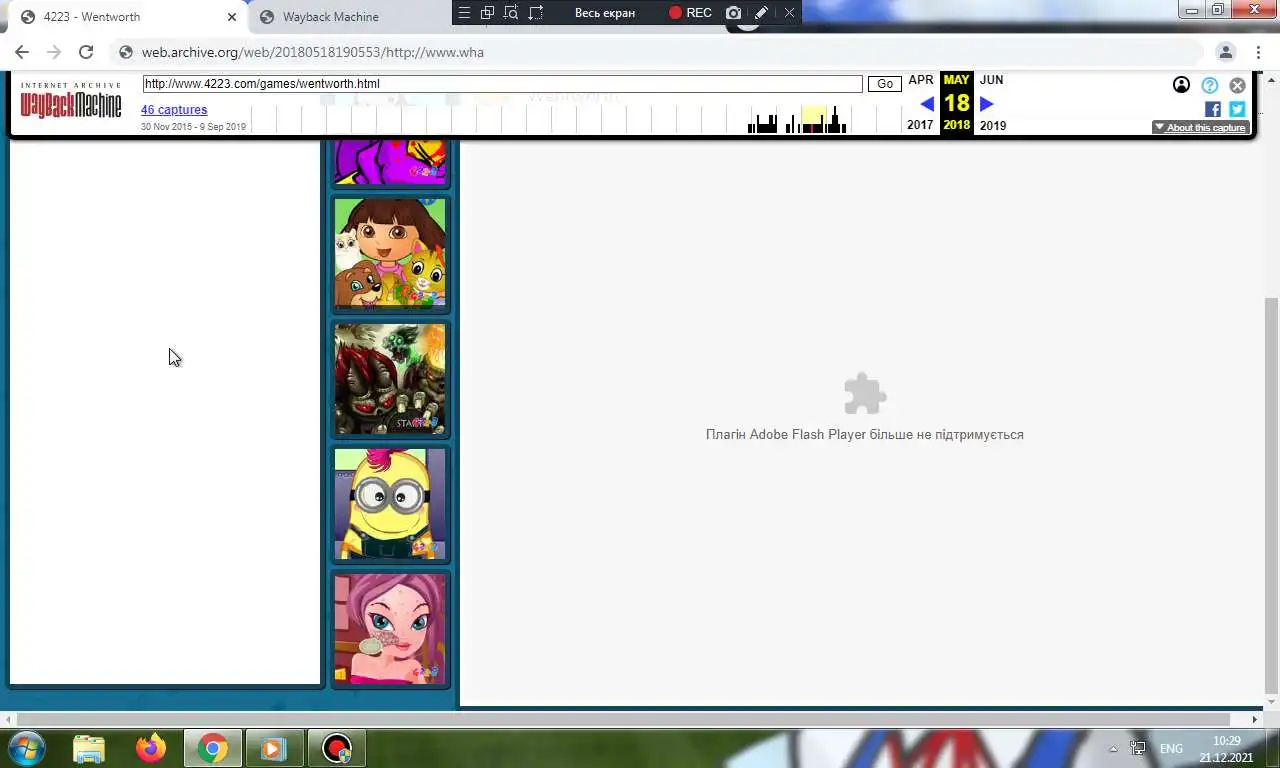Open the Minion game thumbnail
Image resolution: width=1280 pixels, height=768 pixels.
point(390,503)
